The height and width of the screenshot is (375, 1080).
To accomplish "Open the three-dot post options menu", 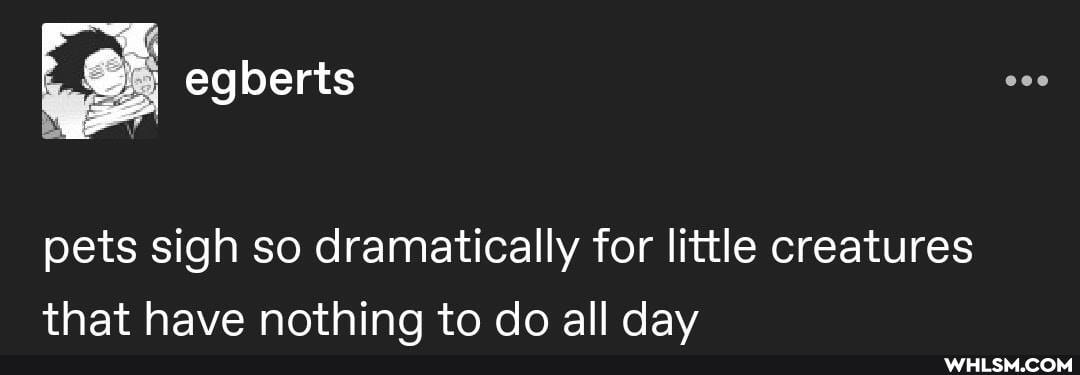I will click(1026, 81).
